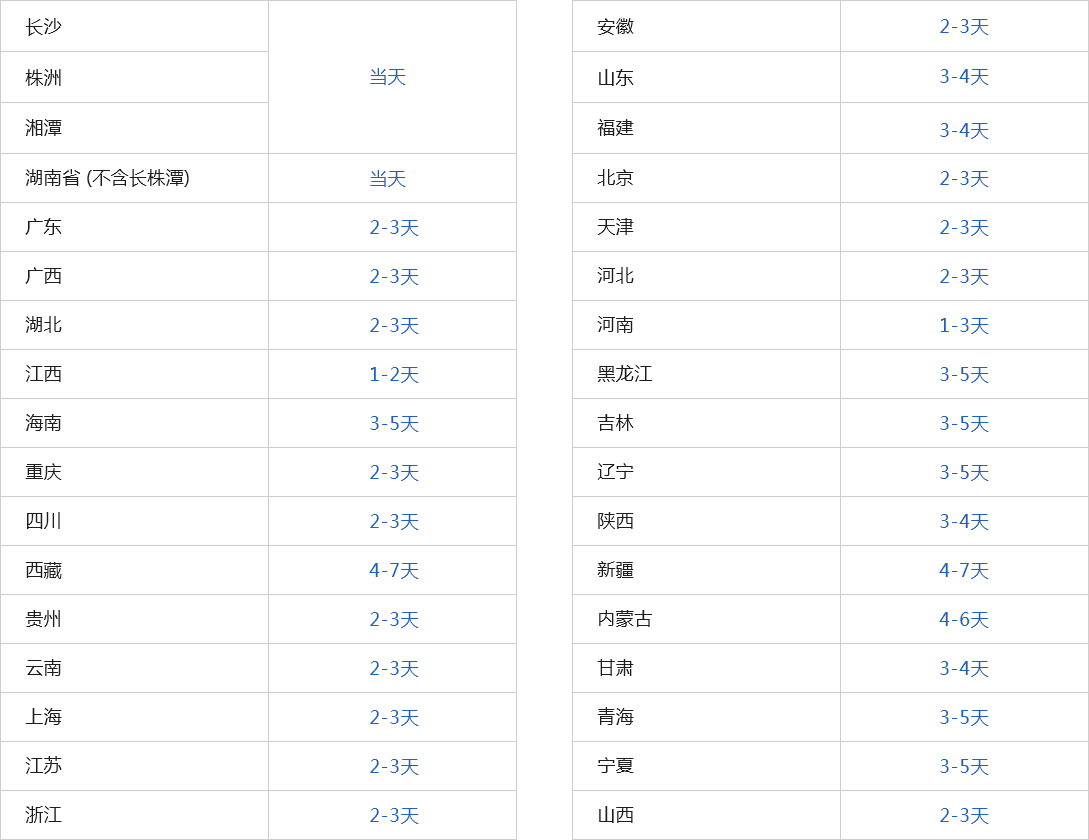Click the 2-3天 delivery time for 山西
Screen dimensions: 1089x840
tap(964, 816)
